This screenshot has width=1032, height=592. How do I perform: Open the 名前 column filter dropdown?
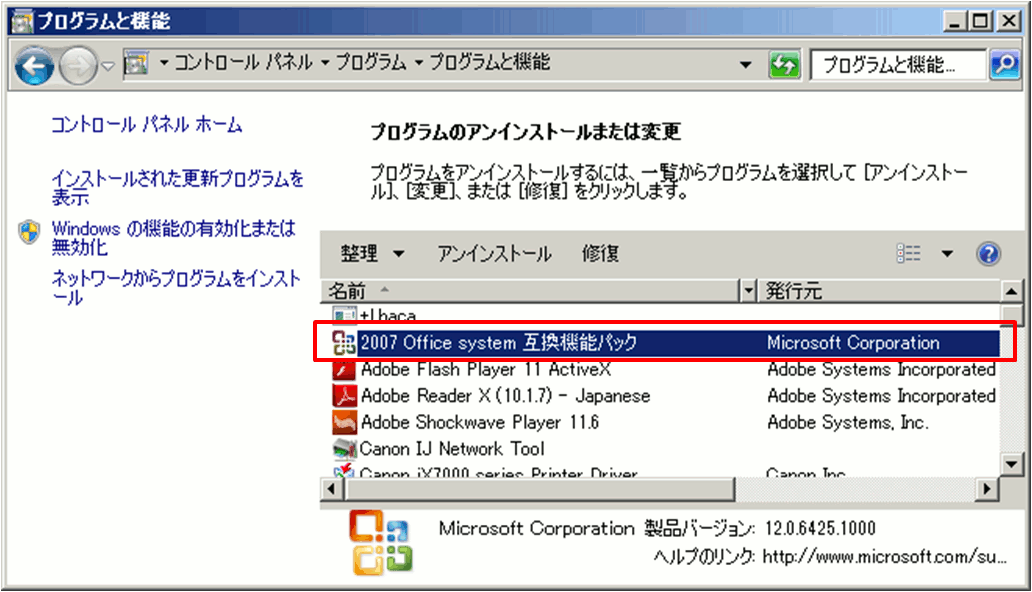(x=747, y=291)
